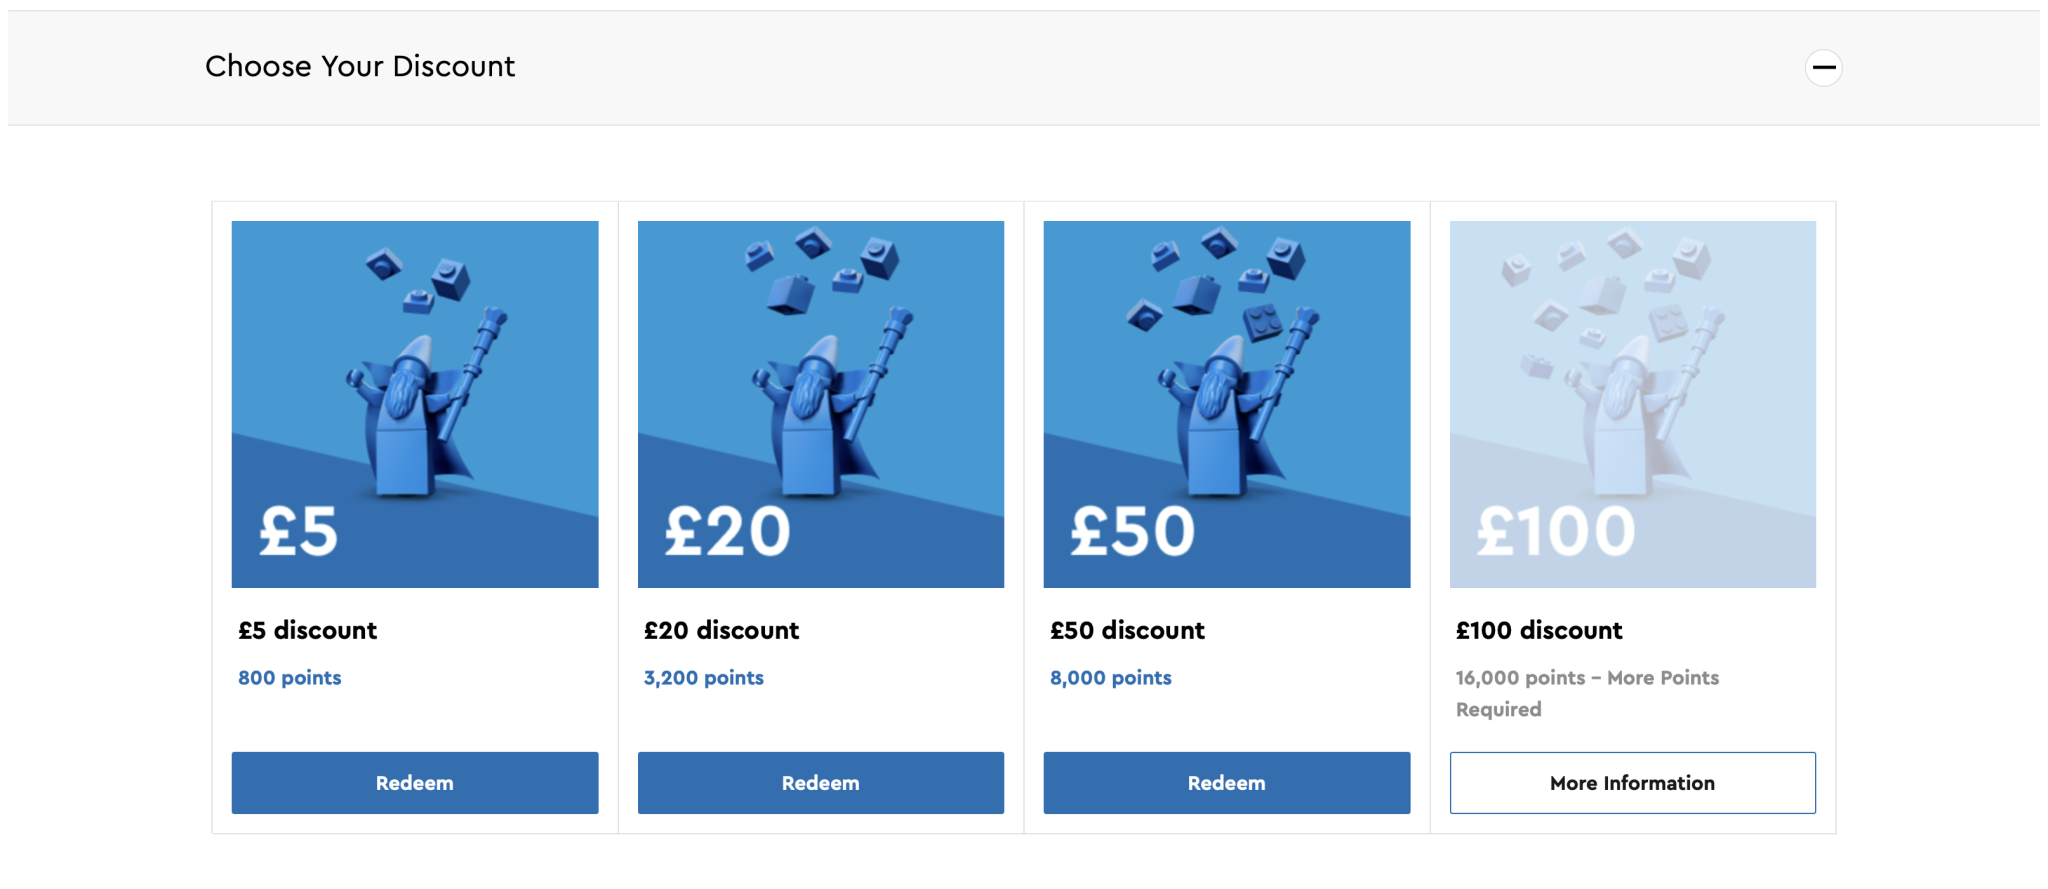
Task: Click the large £5 amount on the first card
Action: 298,531
